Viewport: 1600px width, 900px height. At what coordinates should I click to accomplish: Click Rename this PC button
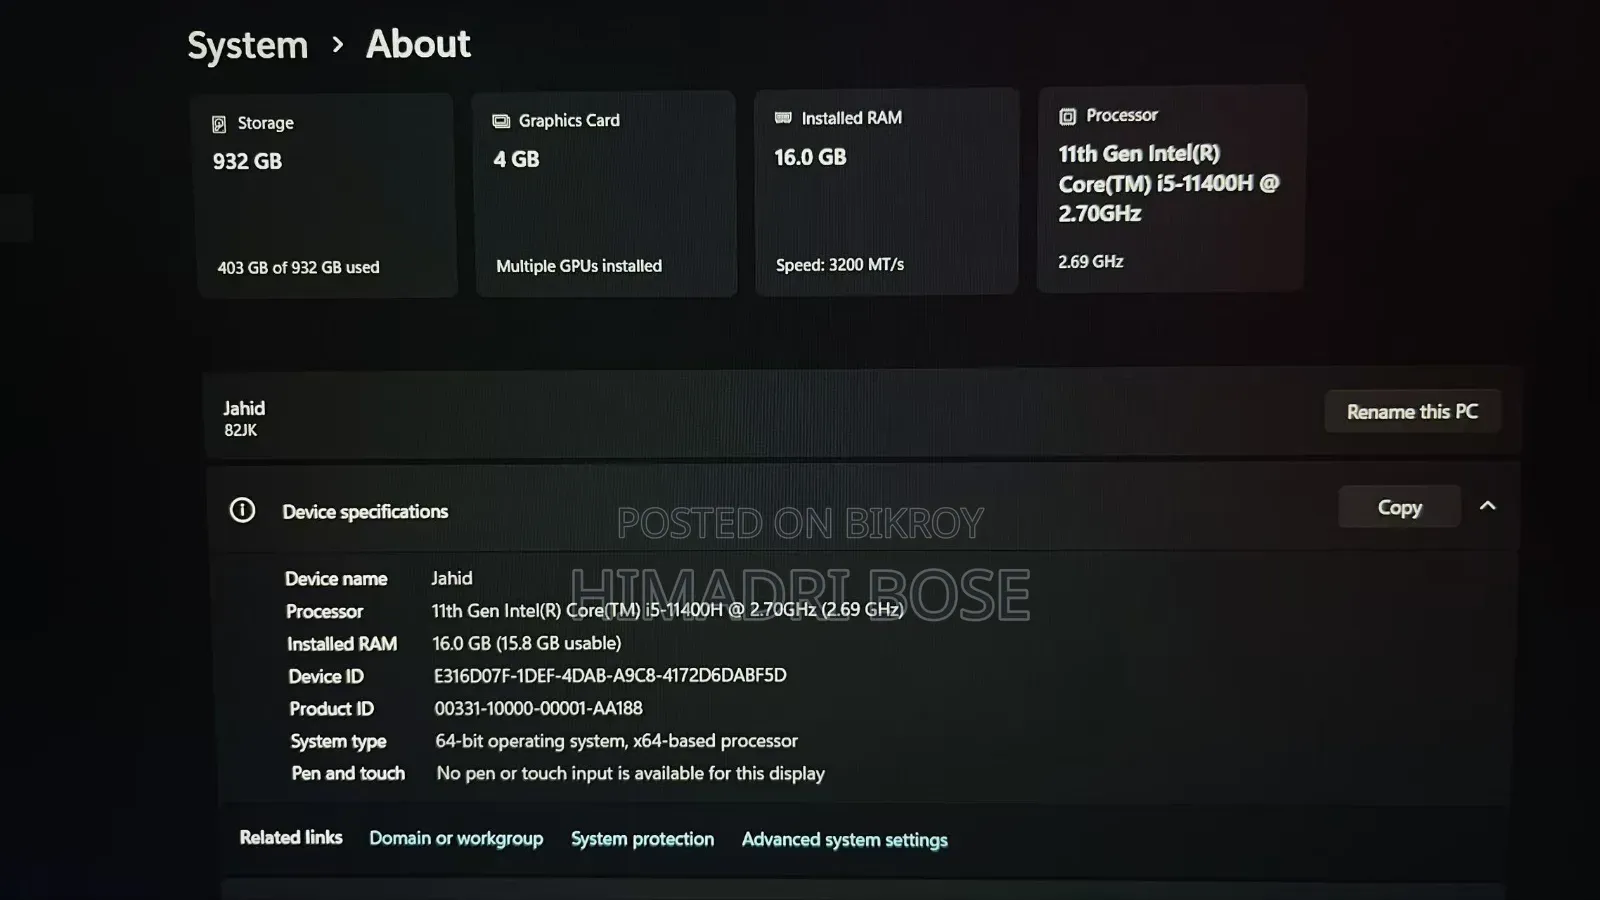coord(1412,412)
